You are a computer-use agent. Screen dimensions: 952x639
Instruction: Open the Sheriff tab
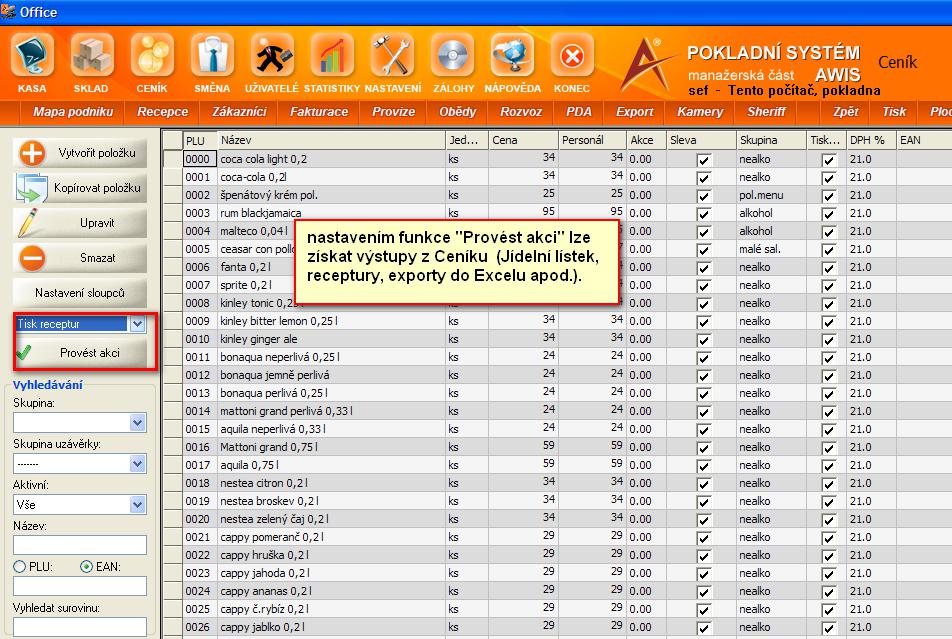click(766, 112)
